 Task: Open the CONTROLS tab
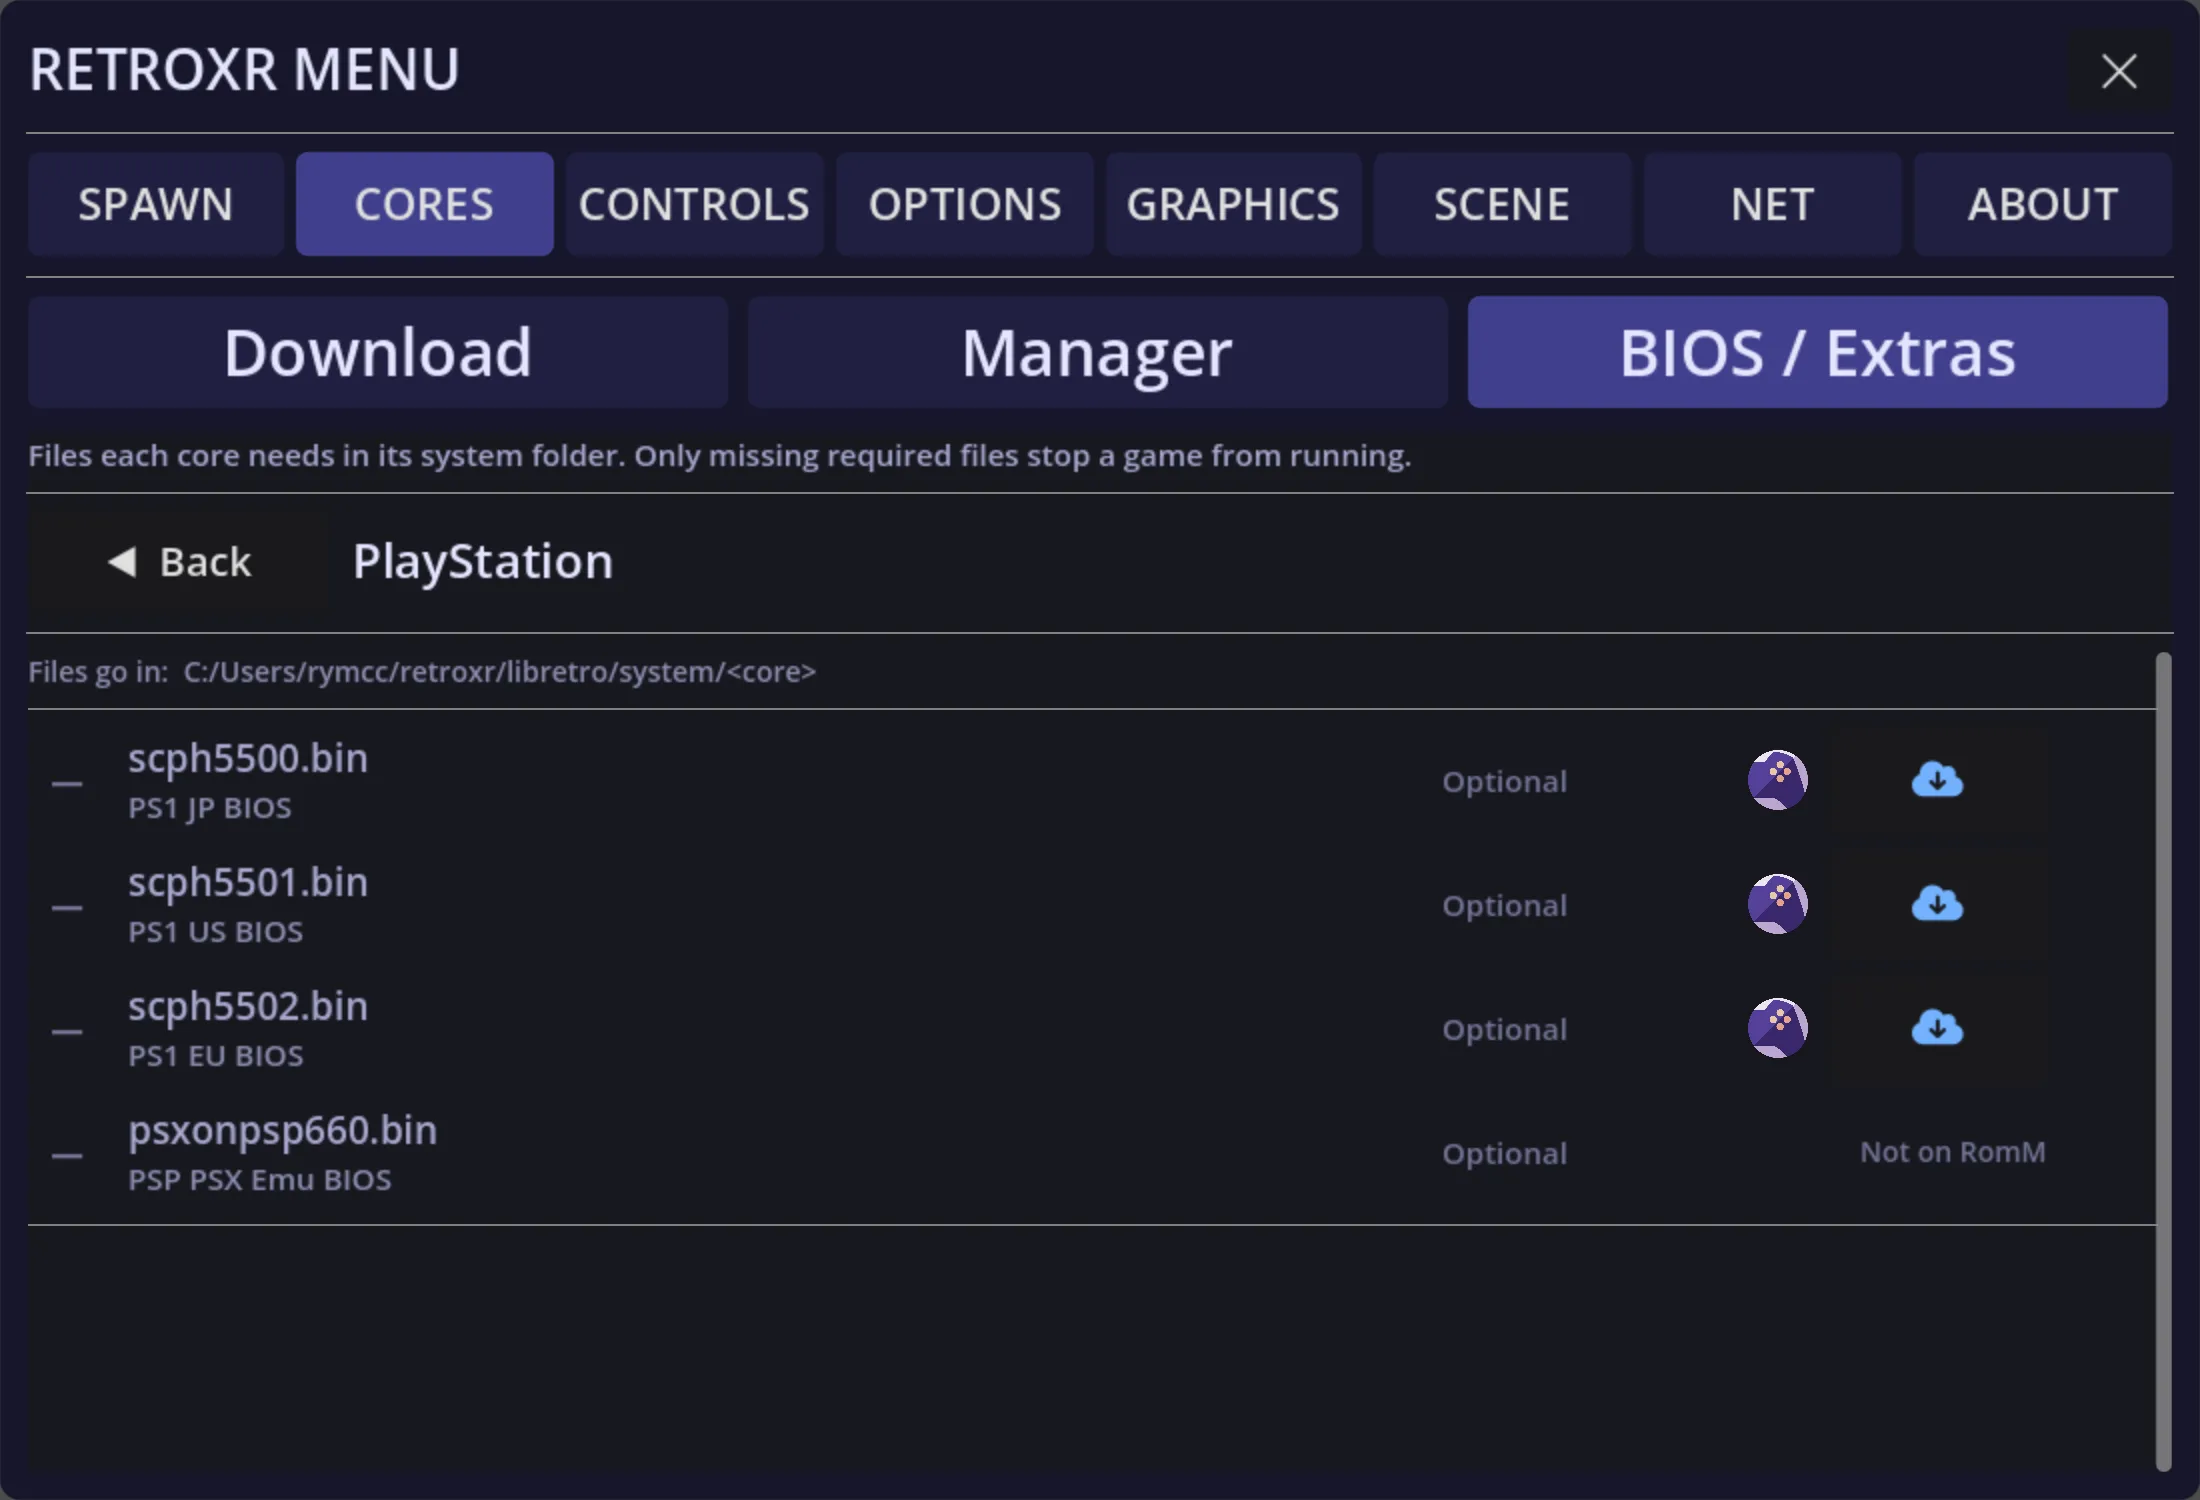694,204
